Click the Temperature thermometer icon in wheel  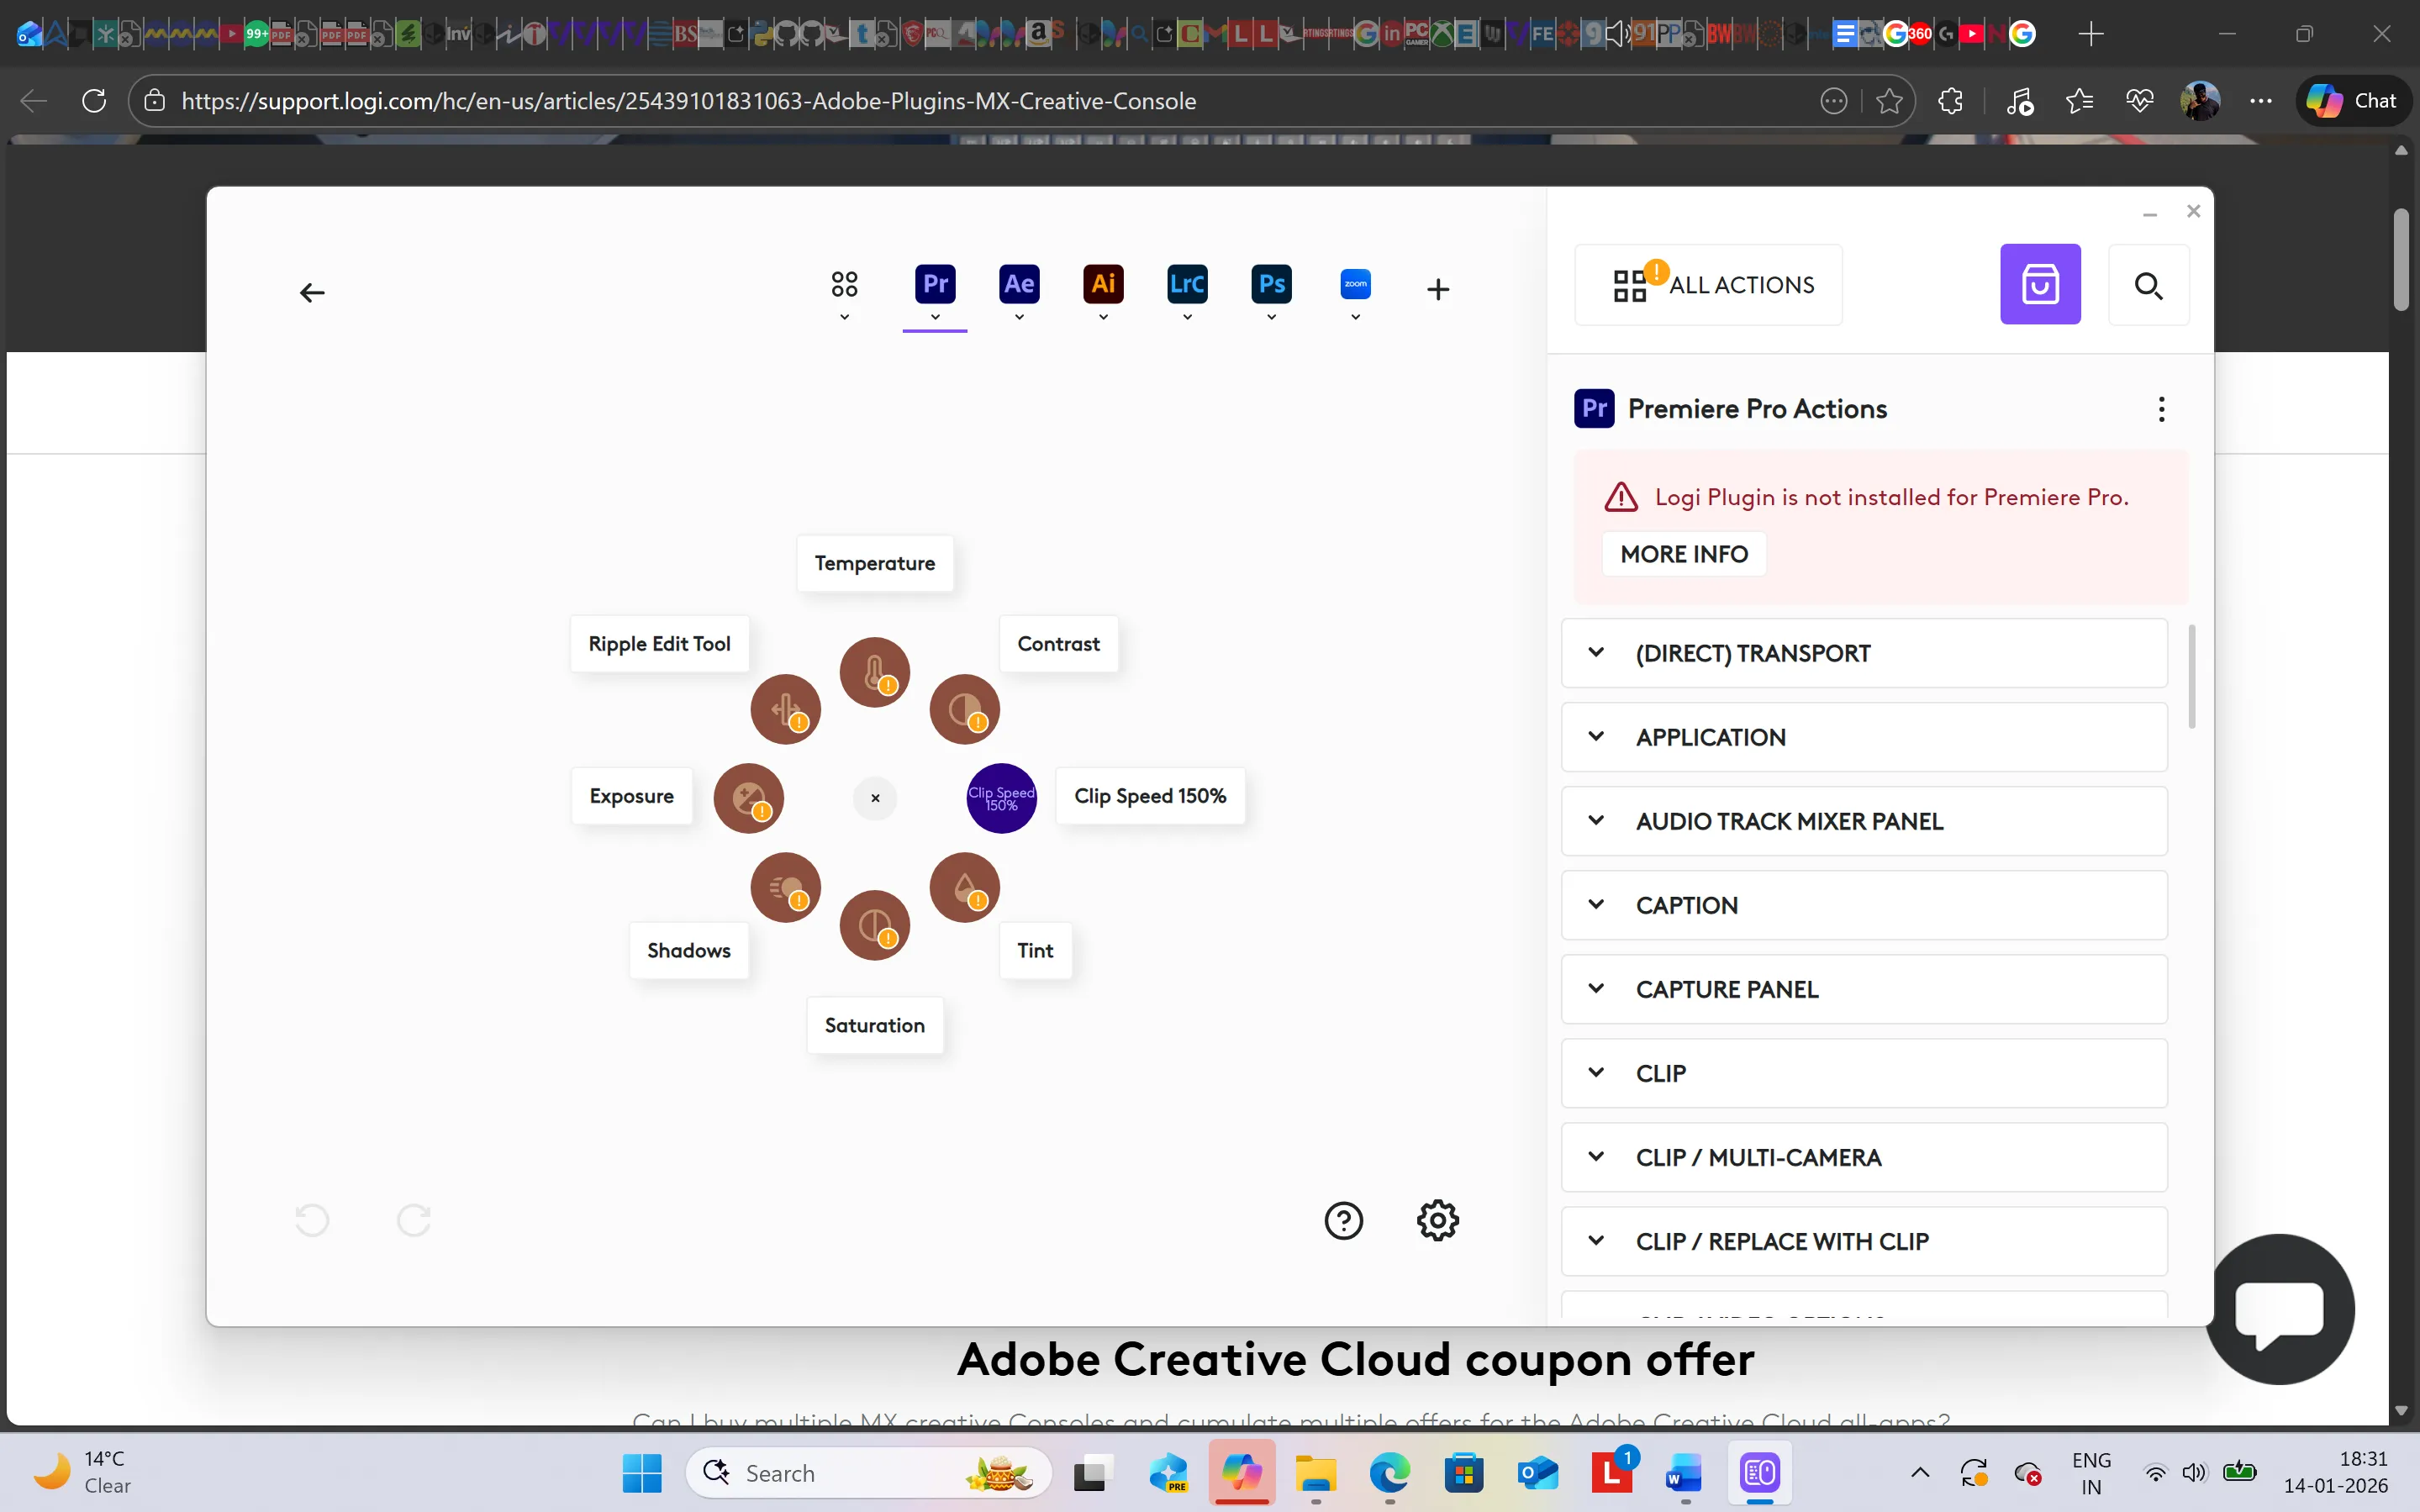pyautogui.click(x=874, y=671)
